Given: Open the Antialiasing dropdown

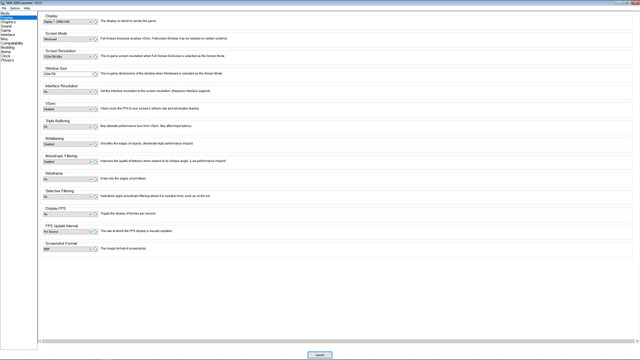Looking at the screenshot, I should click(68, 144).
